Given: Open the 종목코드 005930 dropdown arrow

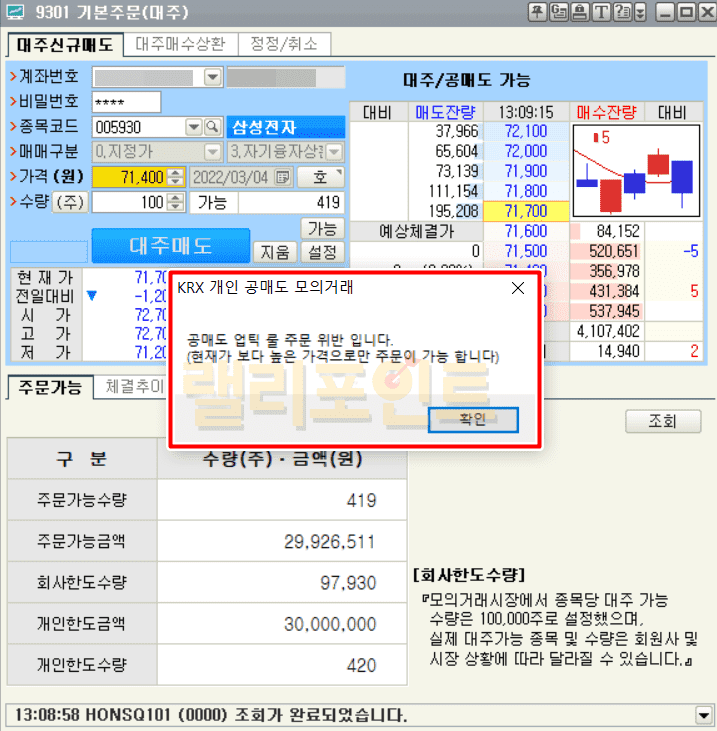Looking at the screenshot, I should tap(194, 127).
